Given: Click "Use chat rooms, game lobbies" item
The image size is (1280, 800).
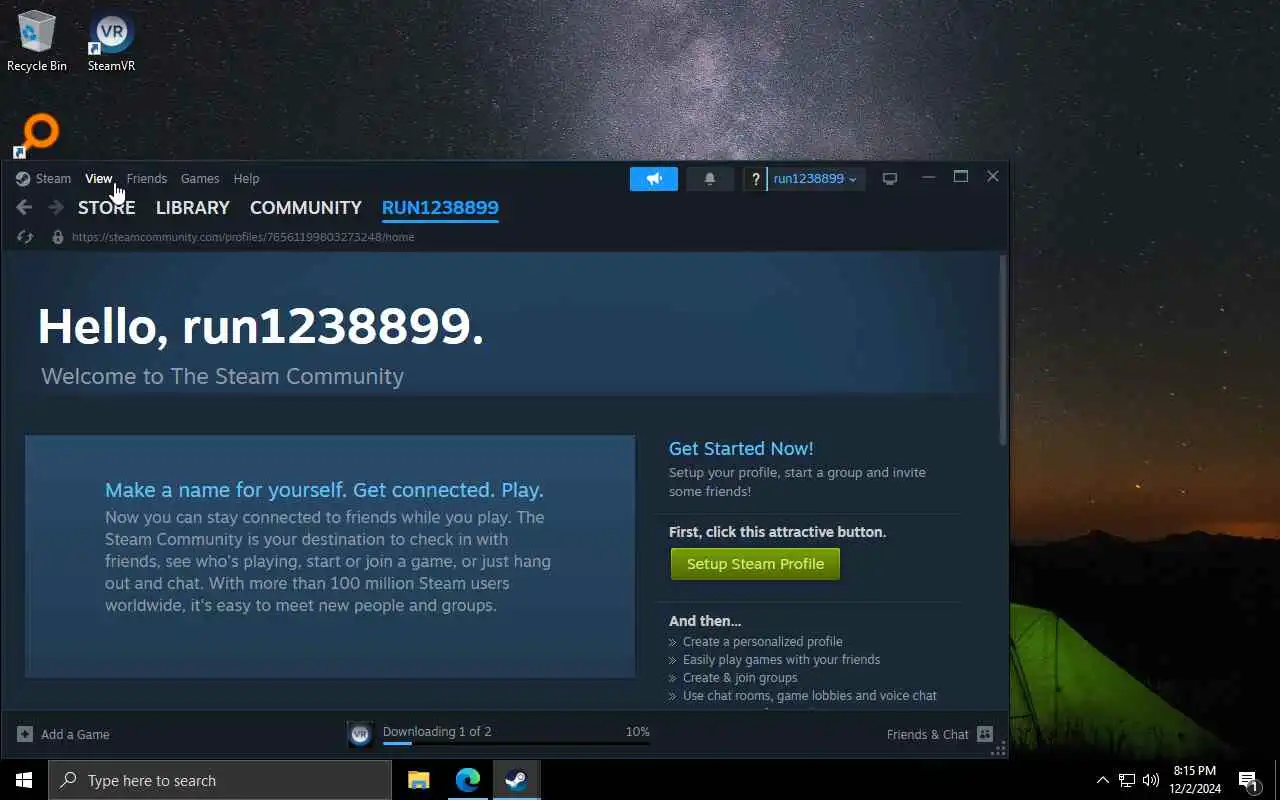Looking at the screenshot, I should 810,696.
